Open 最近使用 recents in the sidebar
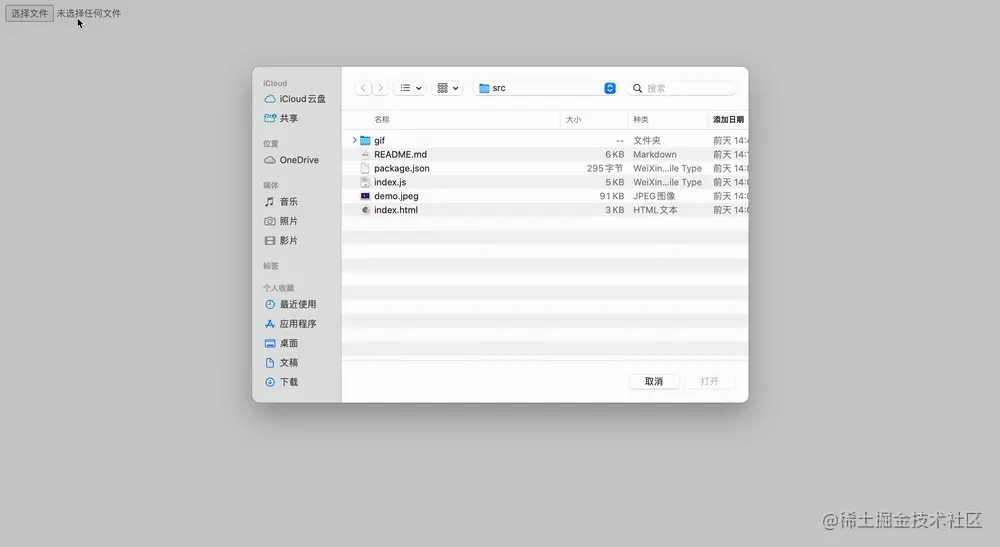1000x547 pixels. [x=290, y=304]
